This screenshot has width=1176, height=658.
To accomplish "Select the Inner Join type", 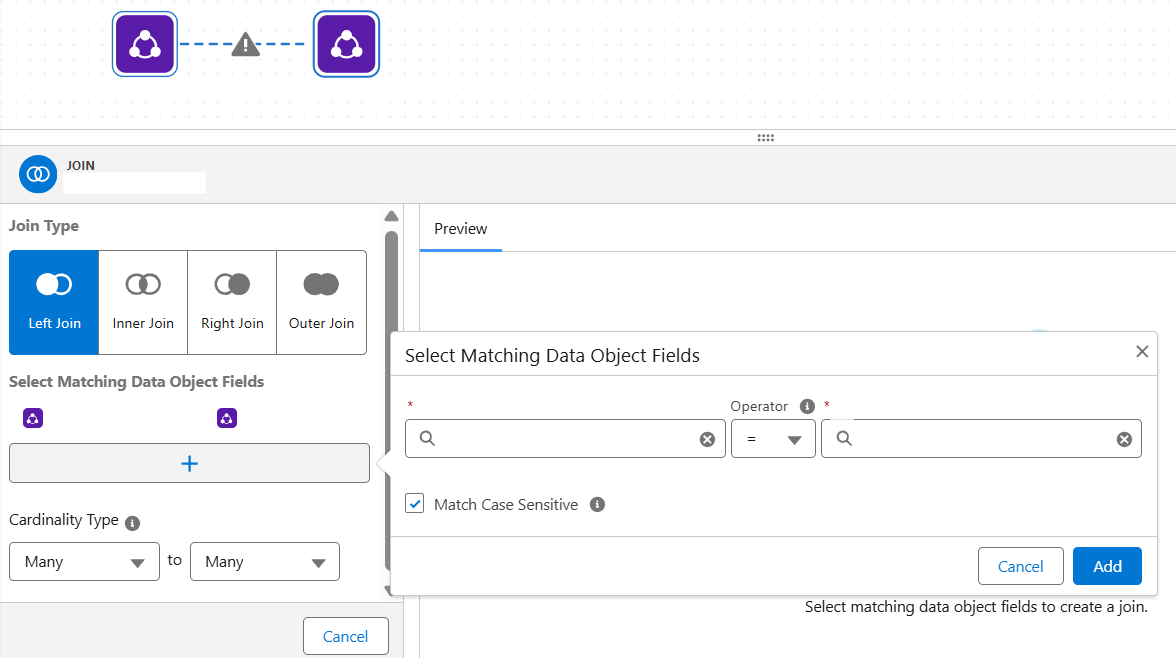I will tap(143, 302).
